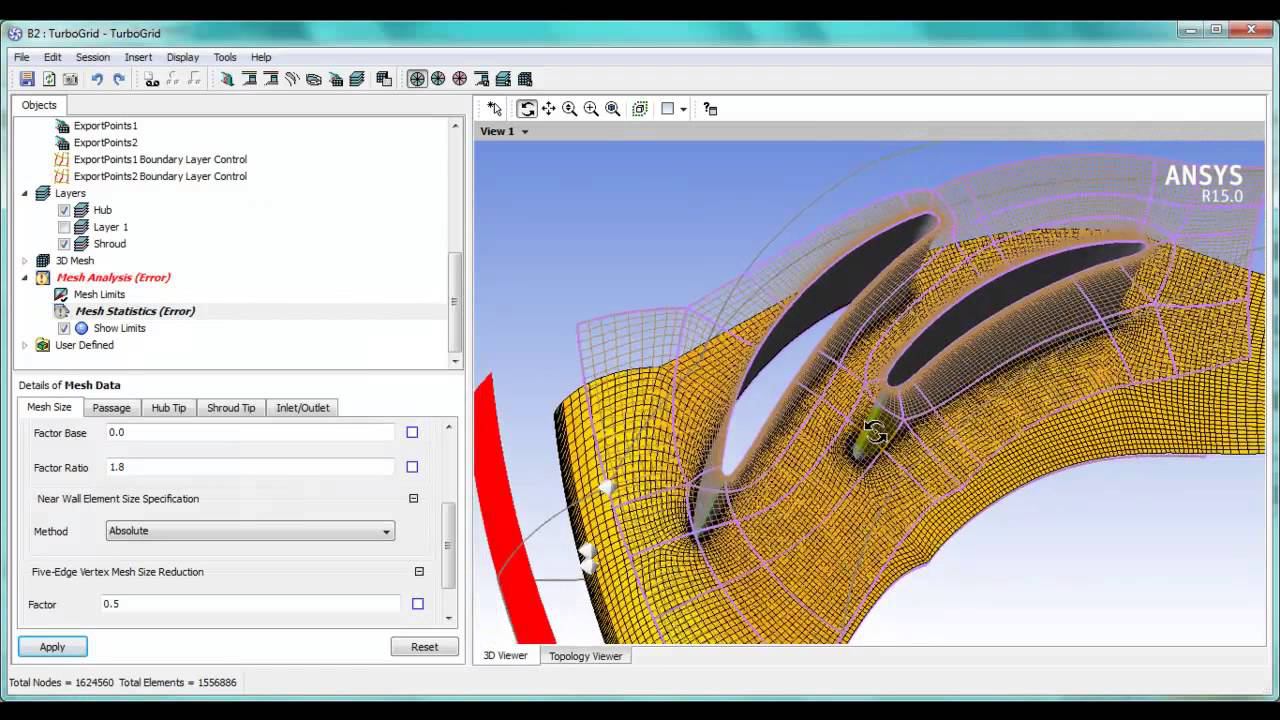This screenshot has height=720, width=1280.
Task: Switch to the Inlet/Outlet tab
Action: (x=302, y=408)
